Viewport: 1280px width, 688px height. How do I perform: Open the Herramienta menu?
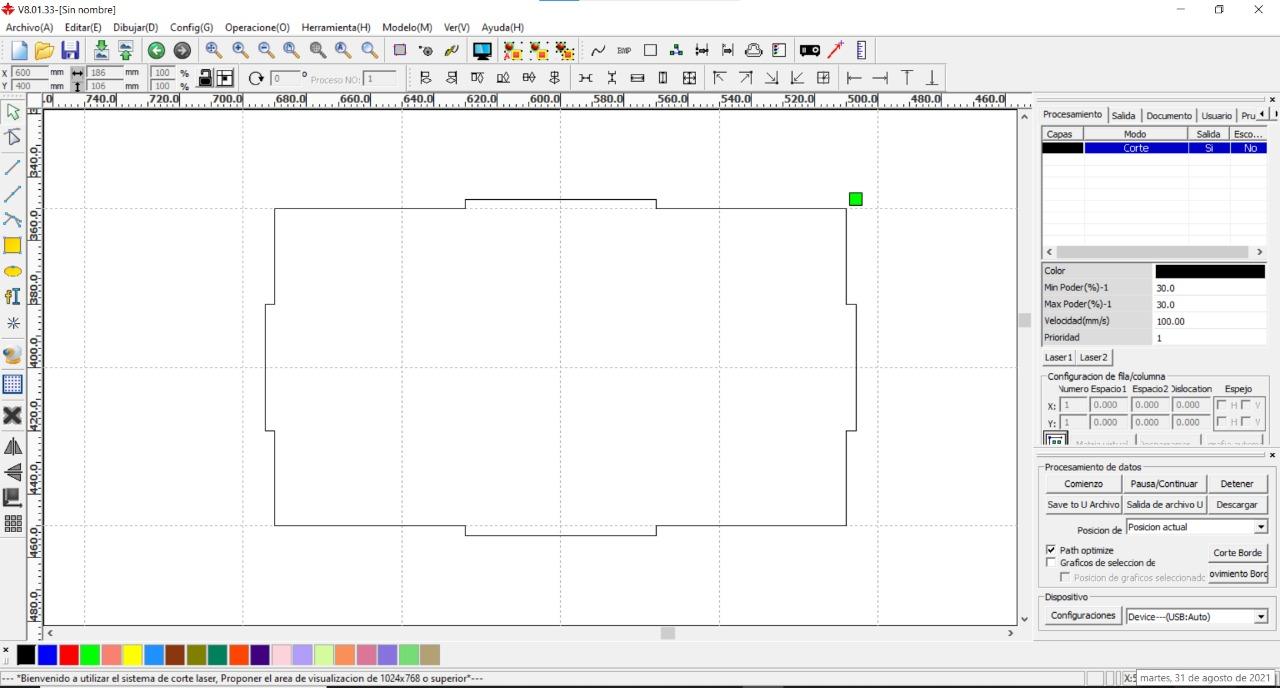pyautogui.click(x=335, y=27)
